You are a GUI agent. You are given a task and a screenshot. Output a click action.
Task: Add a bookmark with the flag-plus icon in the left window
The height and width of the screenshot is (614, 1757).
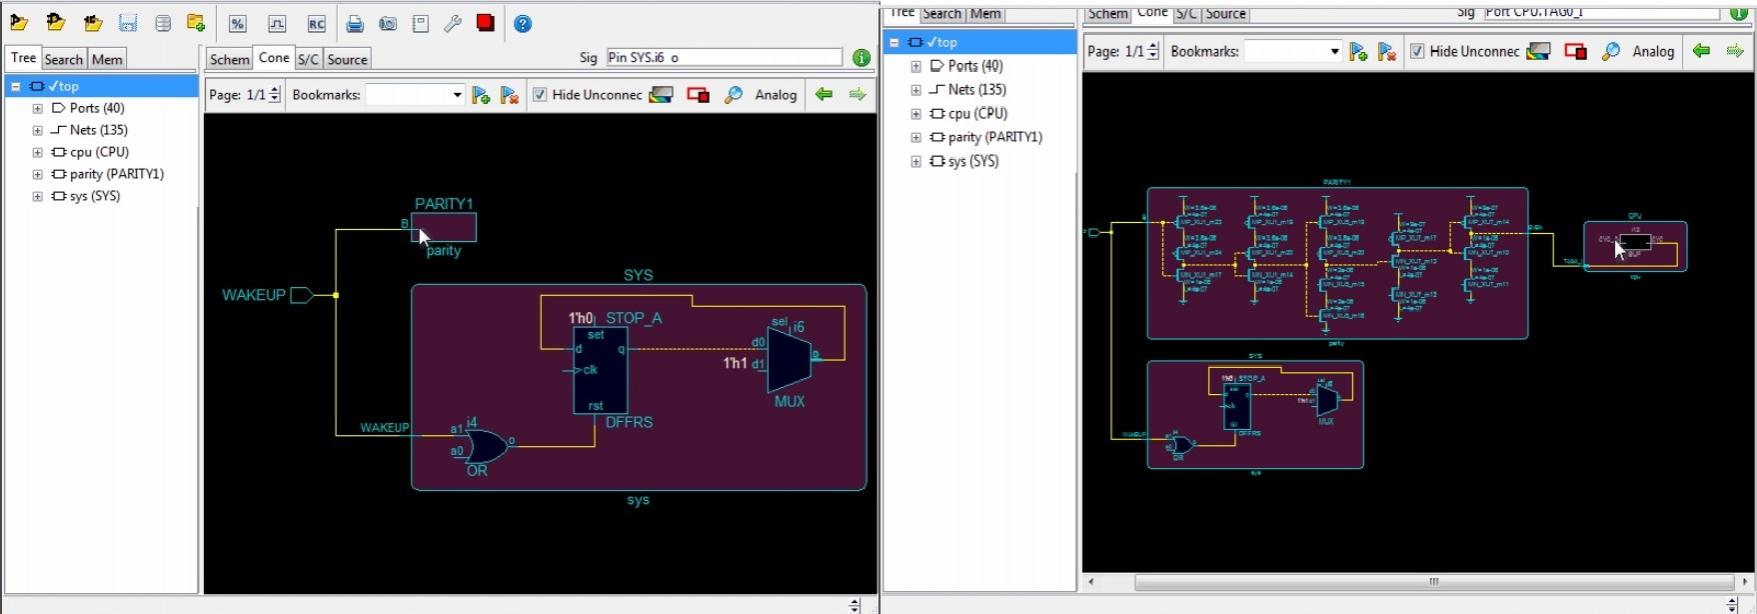tap(481, 95)
